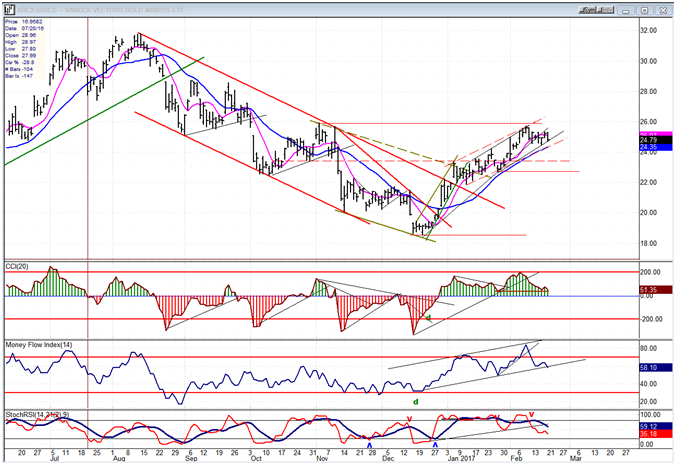Click the price data box in chart corner

[24, 49]
